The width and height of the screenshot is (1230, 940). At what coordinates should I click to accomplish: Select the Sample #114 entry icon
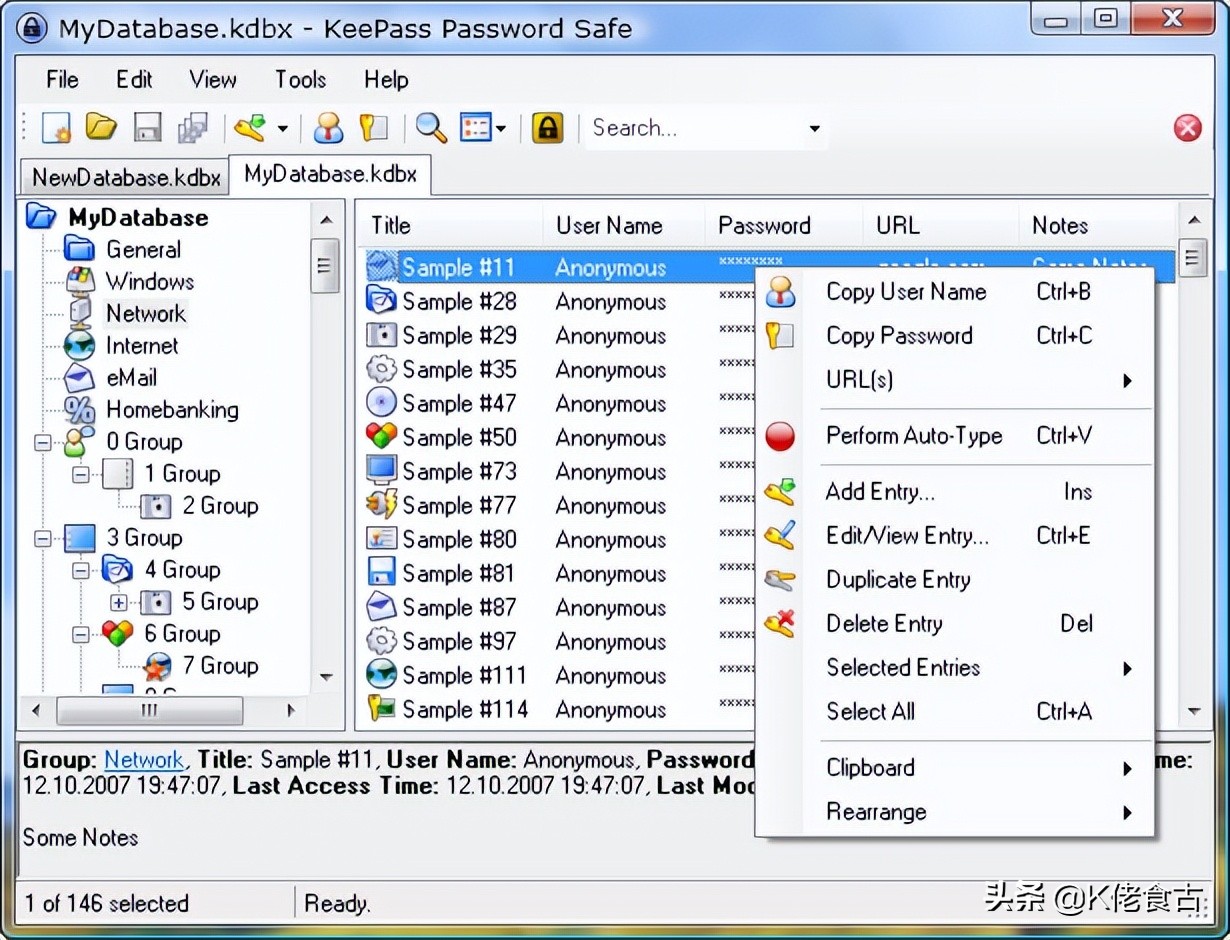tap(382, 709)
